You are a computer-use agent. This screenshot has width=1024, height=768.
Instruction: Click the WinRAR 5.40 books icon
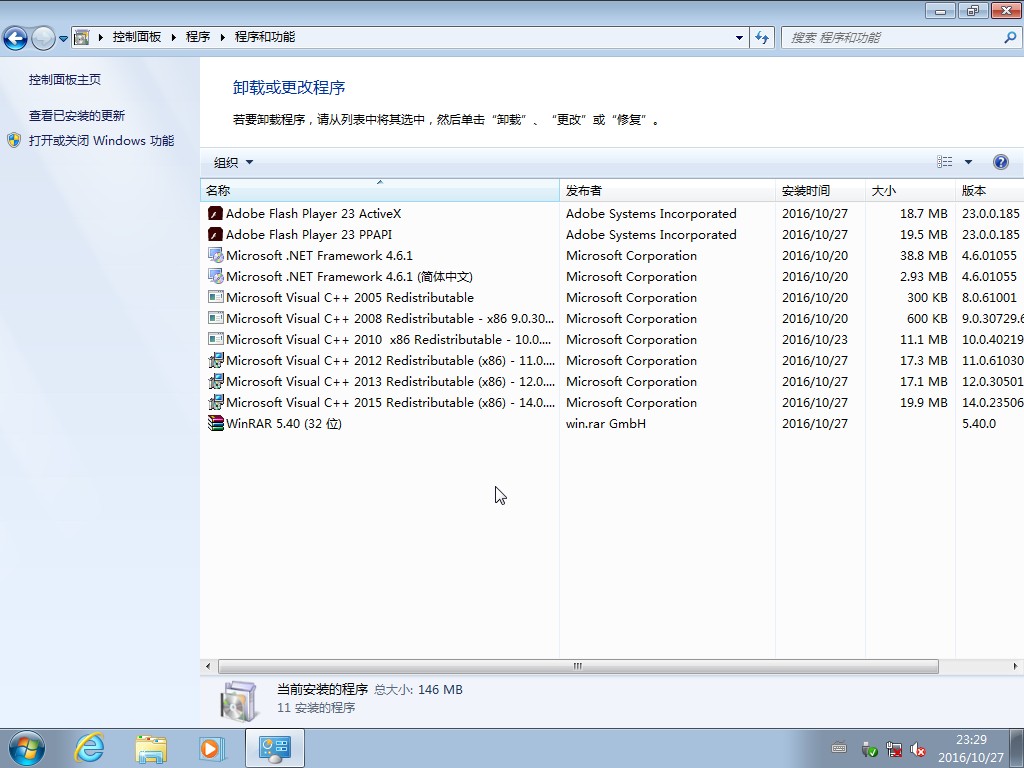(x=216, y=423)
